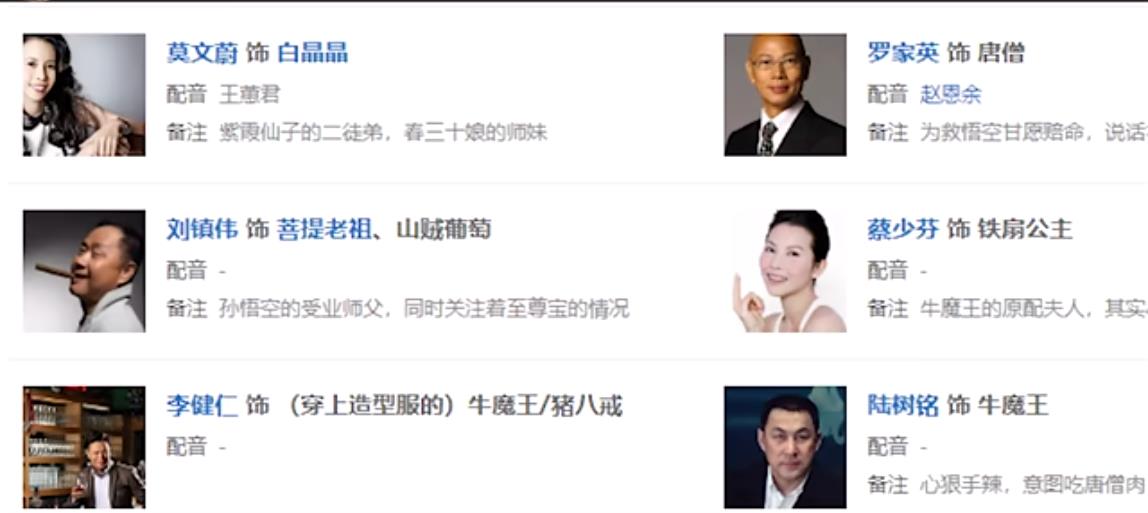Click voice actor 赵恩余 link
This screenshot has width=1148, height=513.
coord(950,94)
